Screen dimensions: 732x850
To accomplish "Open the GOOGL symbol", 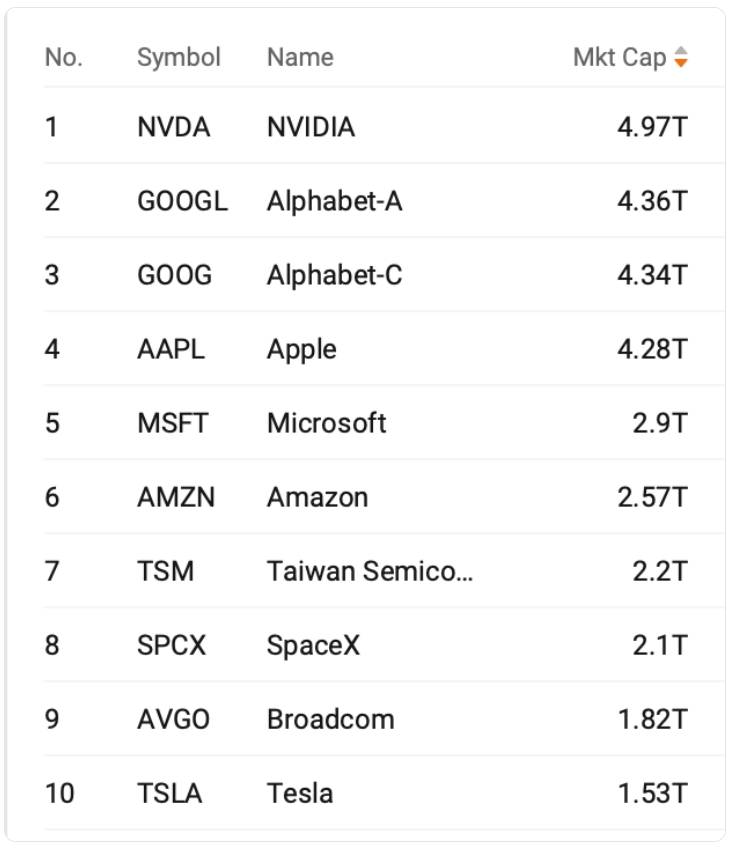I will 183,201.
